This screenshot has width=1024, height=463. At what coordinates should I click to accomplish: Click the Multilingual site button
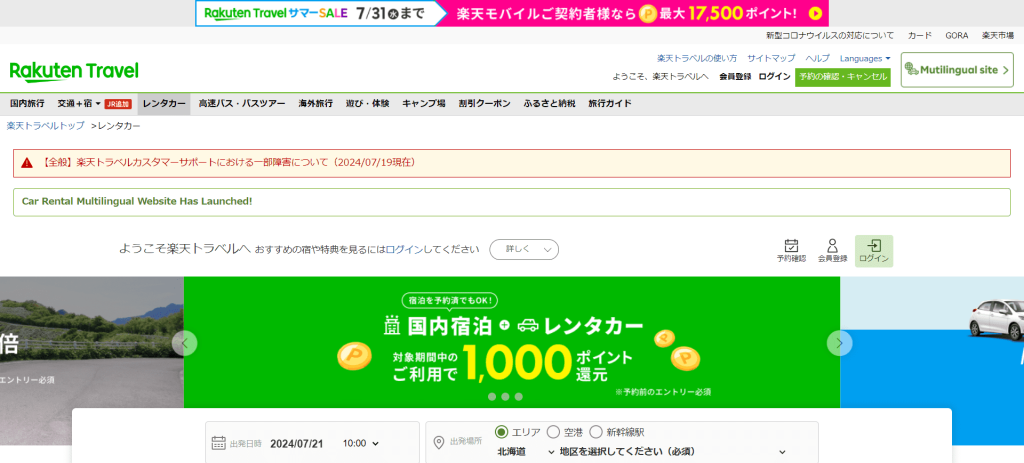click(x=957, y=70)
